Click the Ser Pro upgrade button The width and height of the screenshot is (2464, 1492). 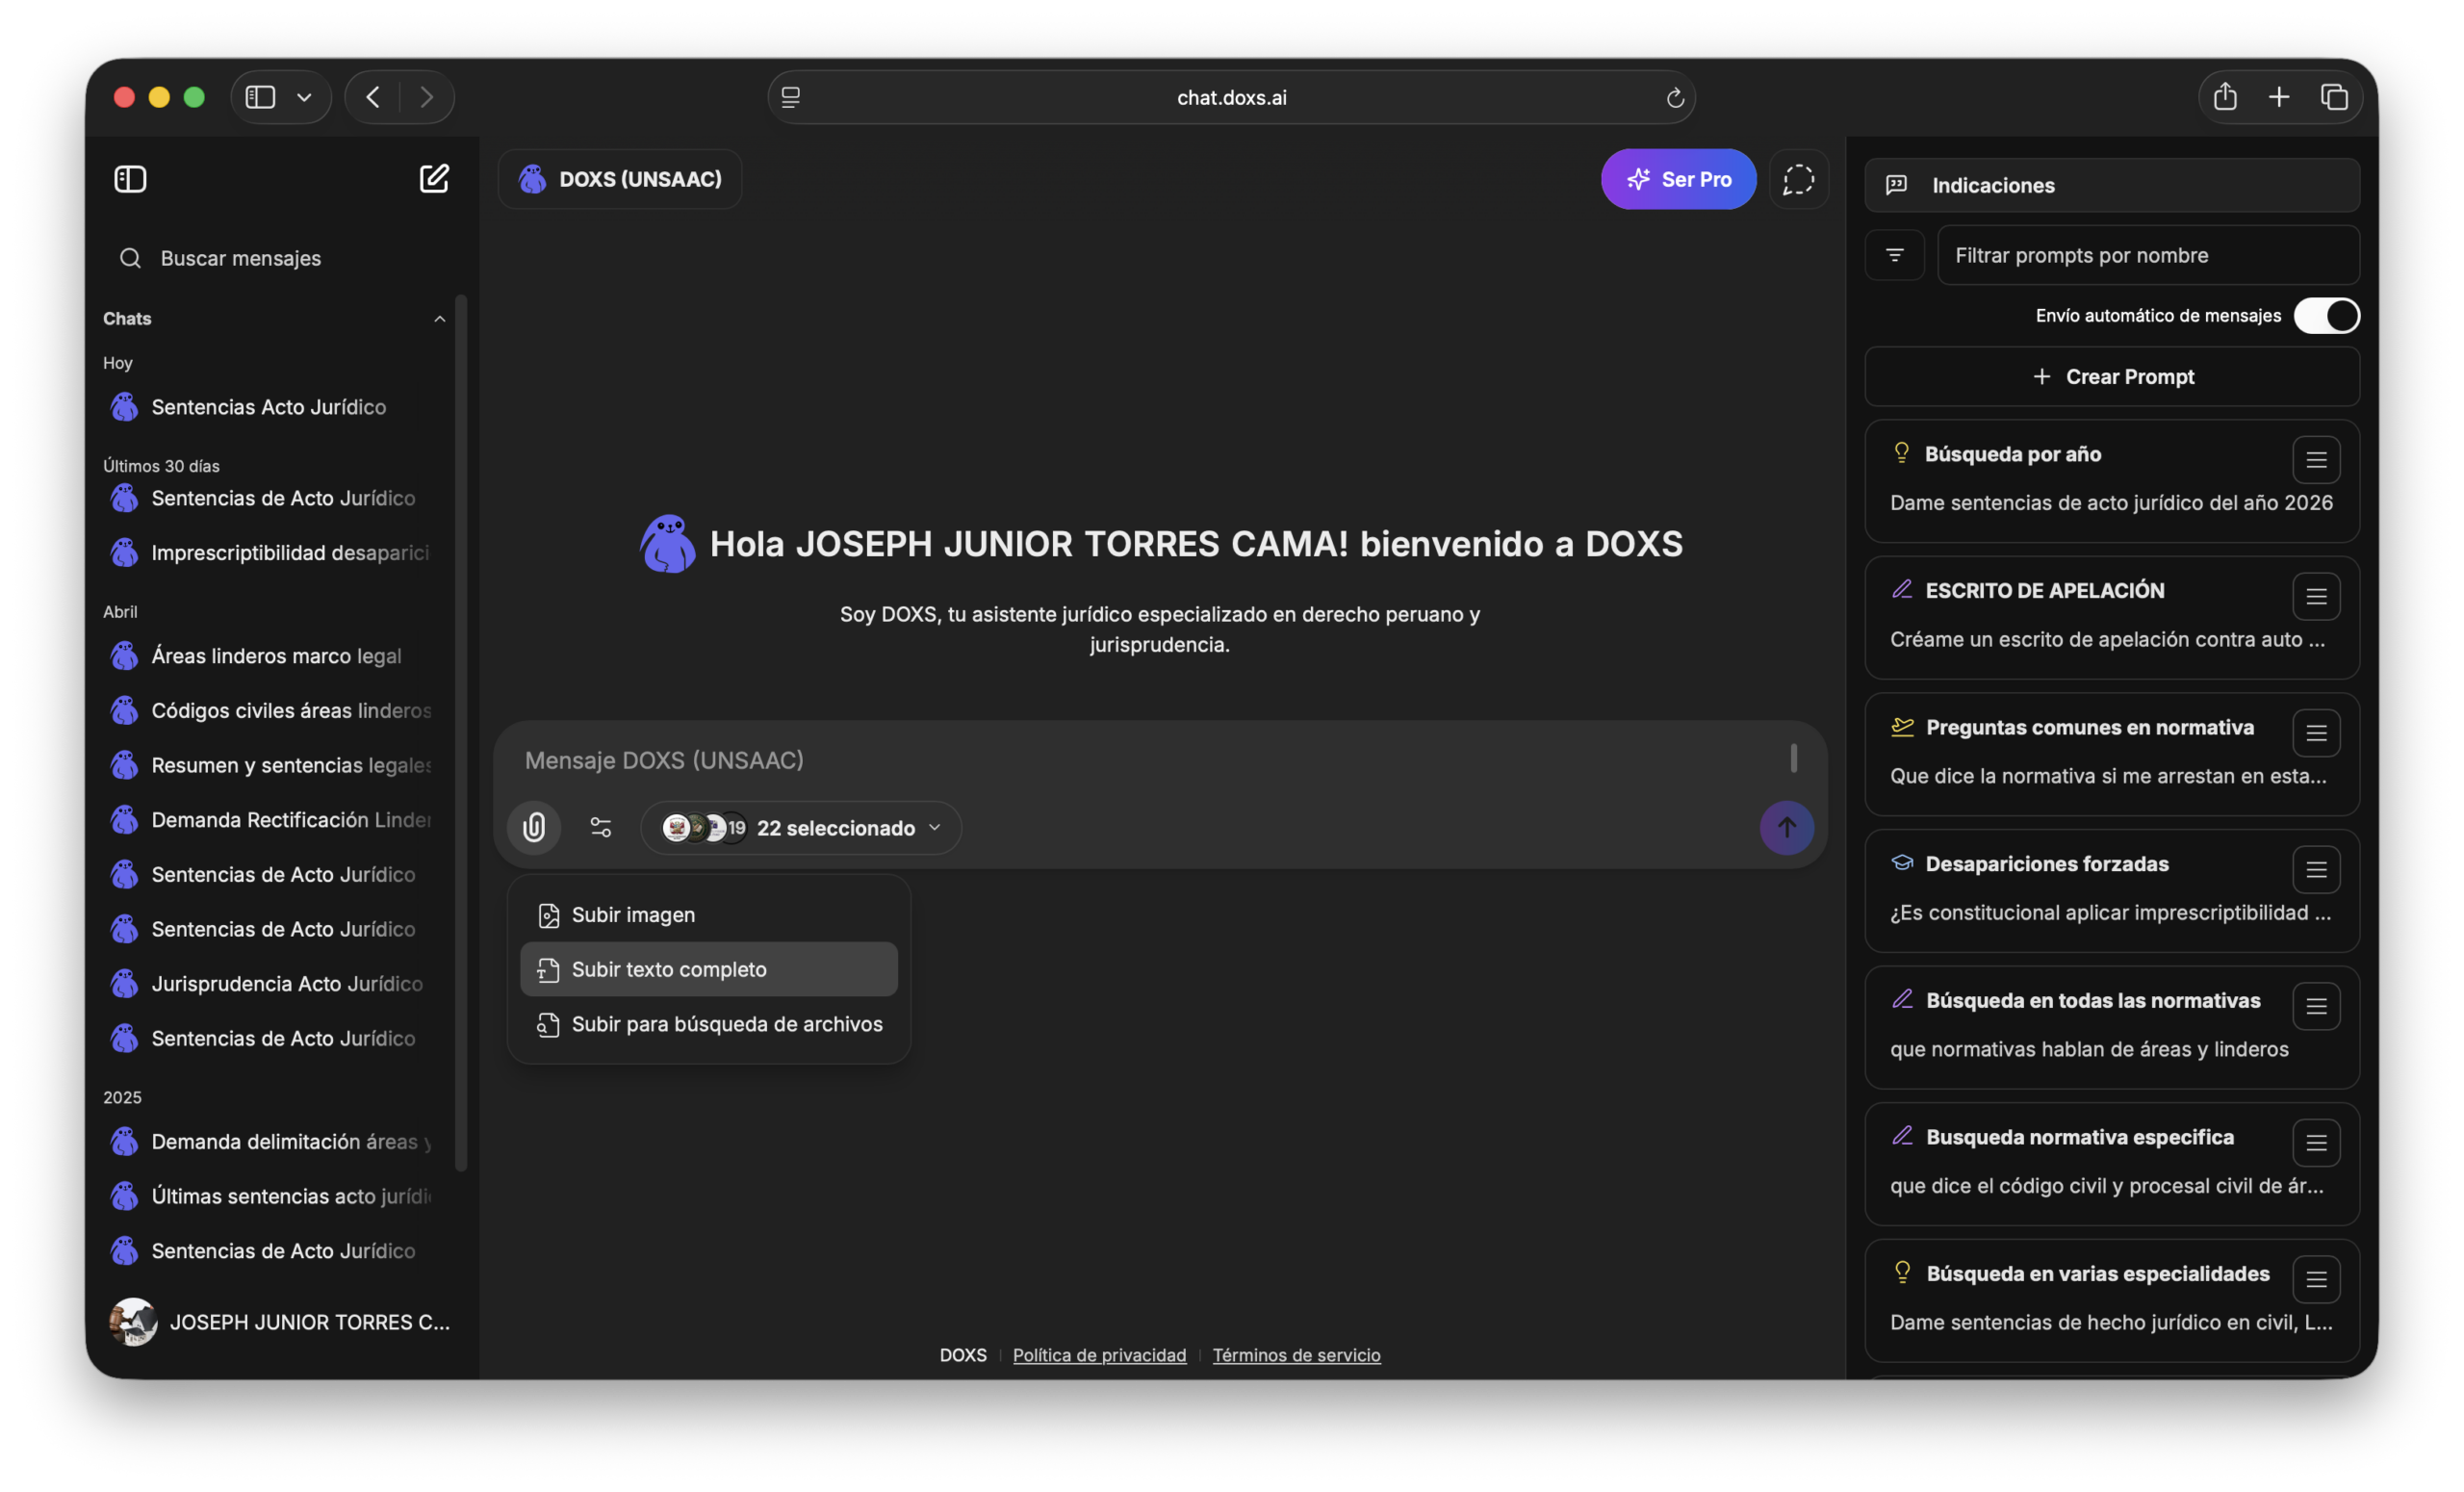(1678, 179)
